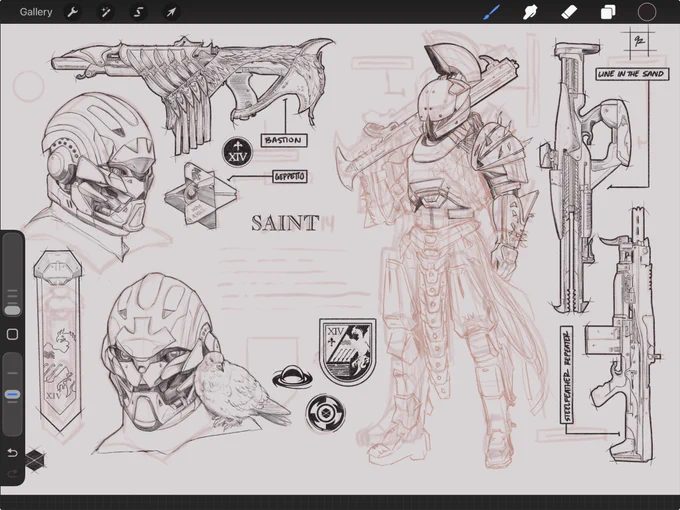Open the Adjustments magic wand menu
The image size is (680, 510).
pyautogui.click(x=105, y=12)
